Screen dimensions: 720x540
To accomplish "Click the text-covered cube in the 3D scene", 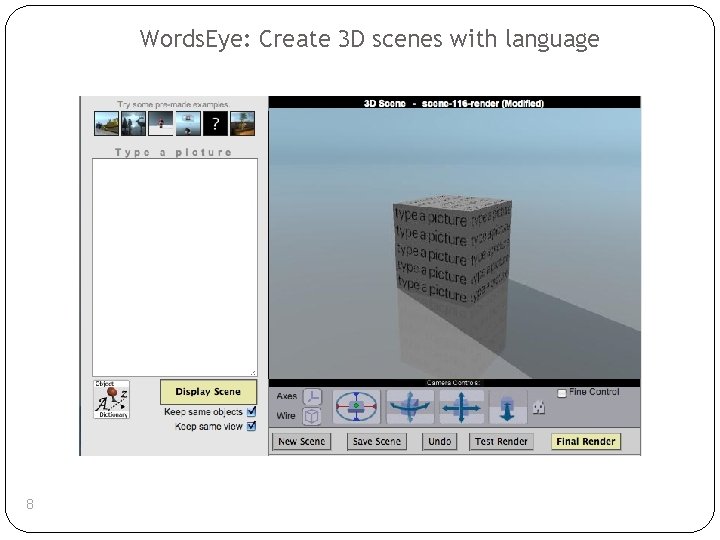I will click(452, 250).
